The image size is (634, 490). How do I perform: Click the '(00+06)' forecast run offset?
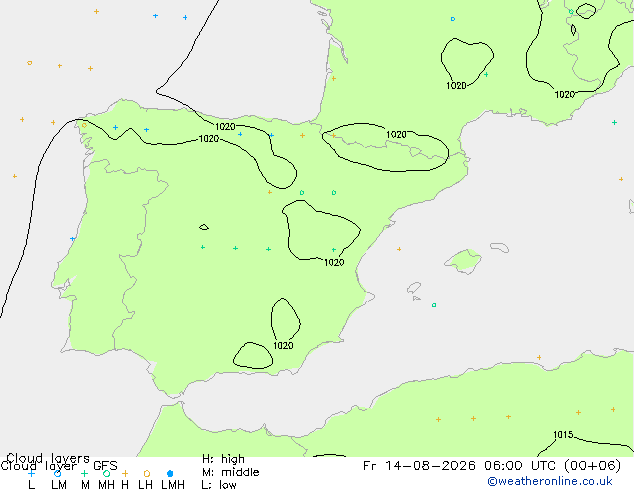click(593, 466)
